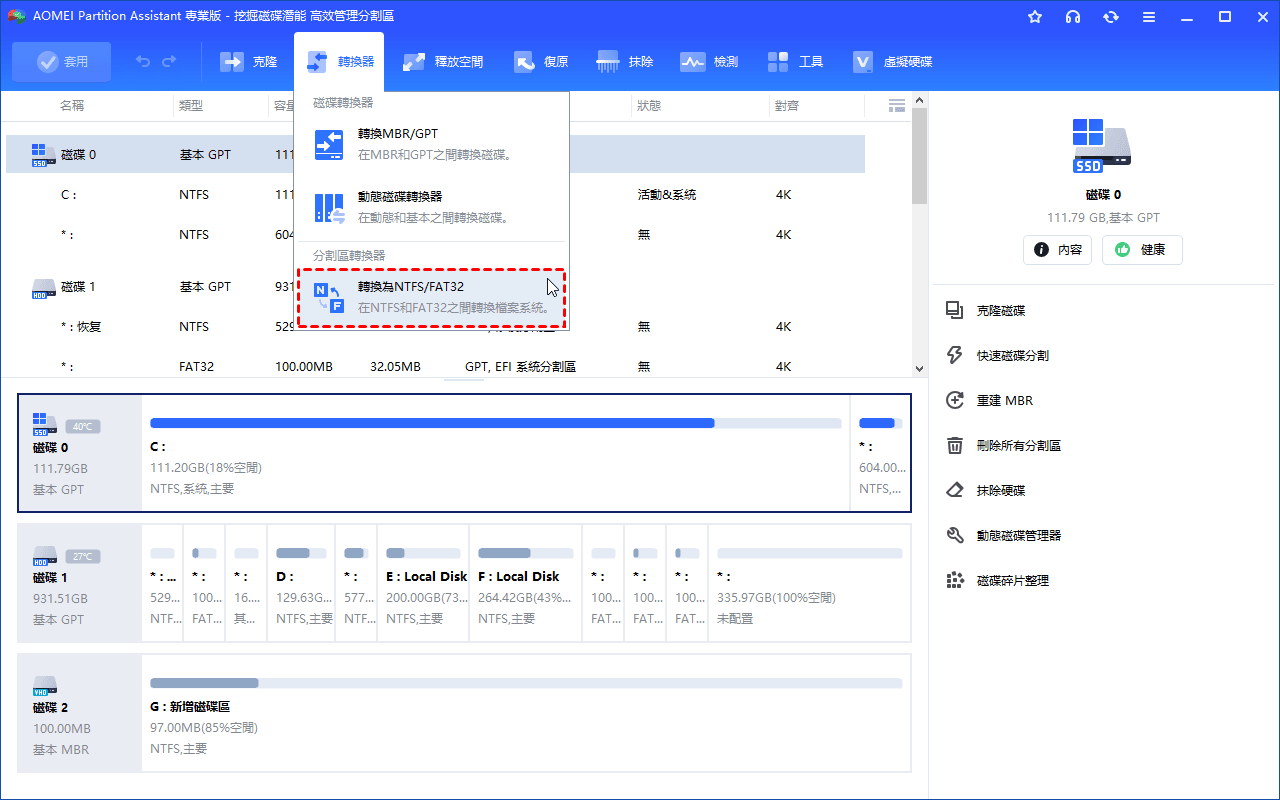1280x800 pixels.
Task: Click the 健康 health button
Action: point(1141,250)
